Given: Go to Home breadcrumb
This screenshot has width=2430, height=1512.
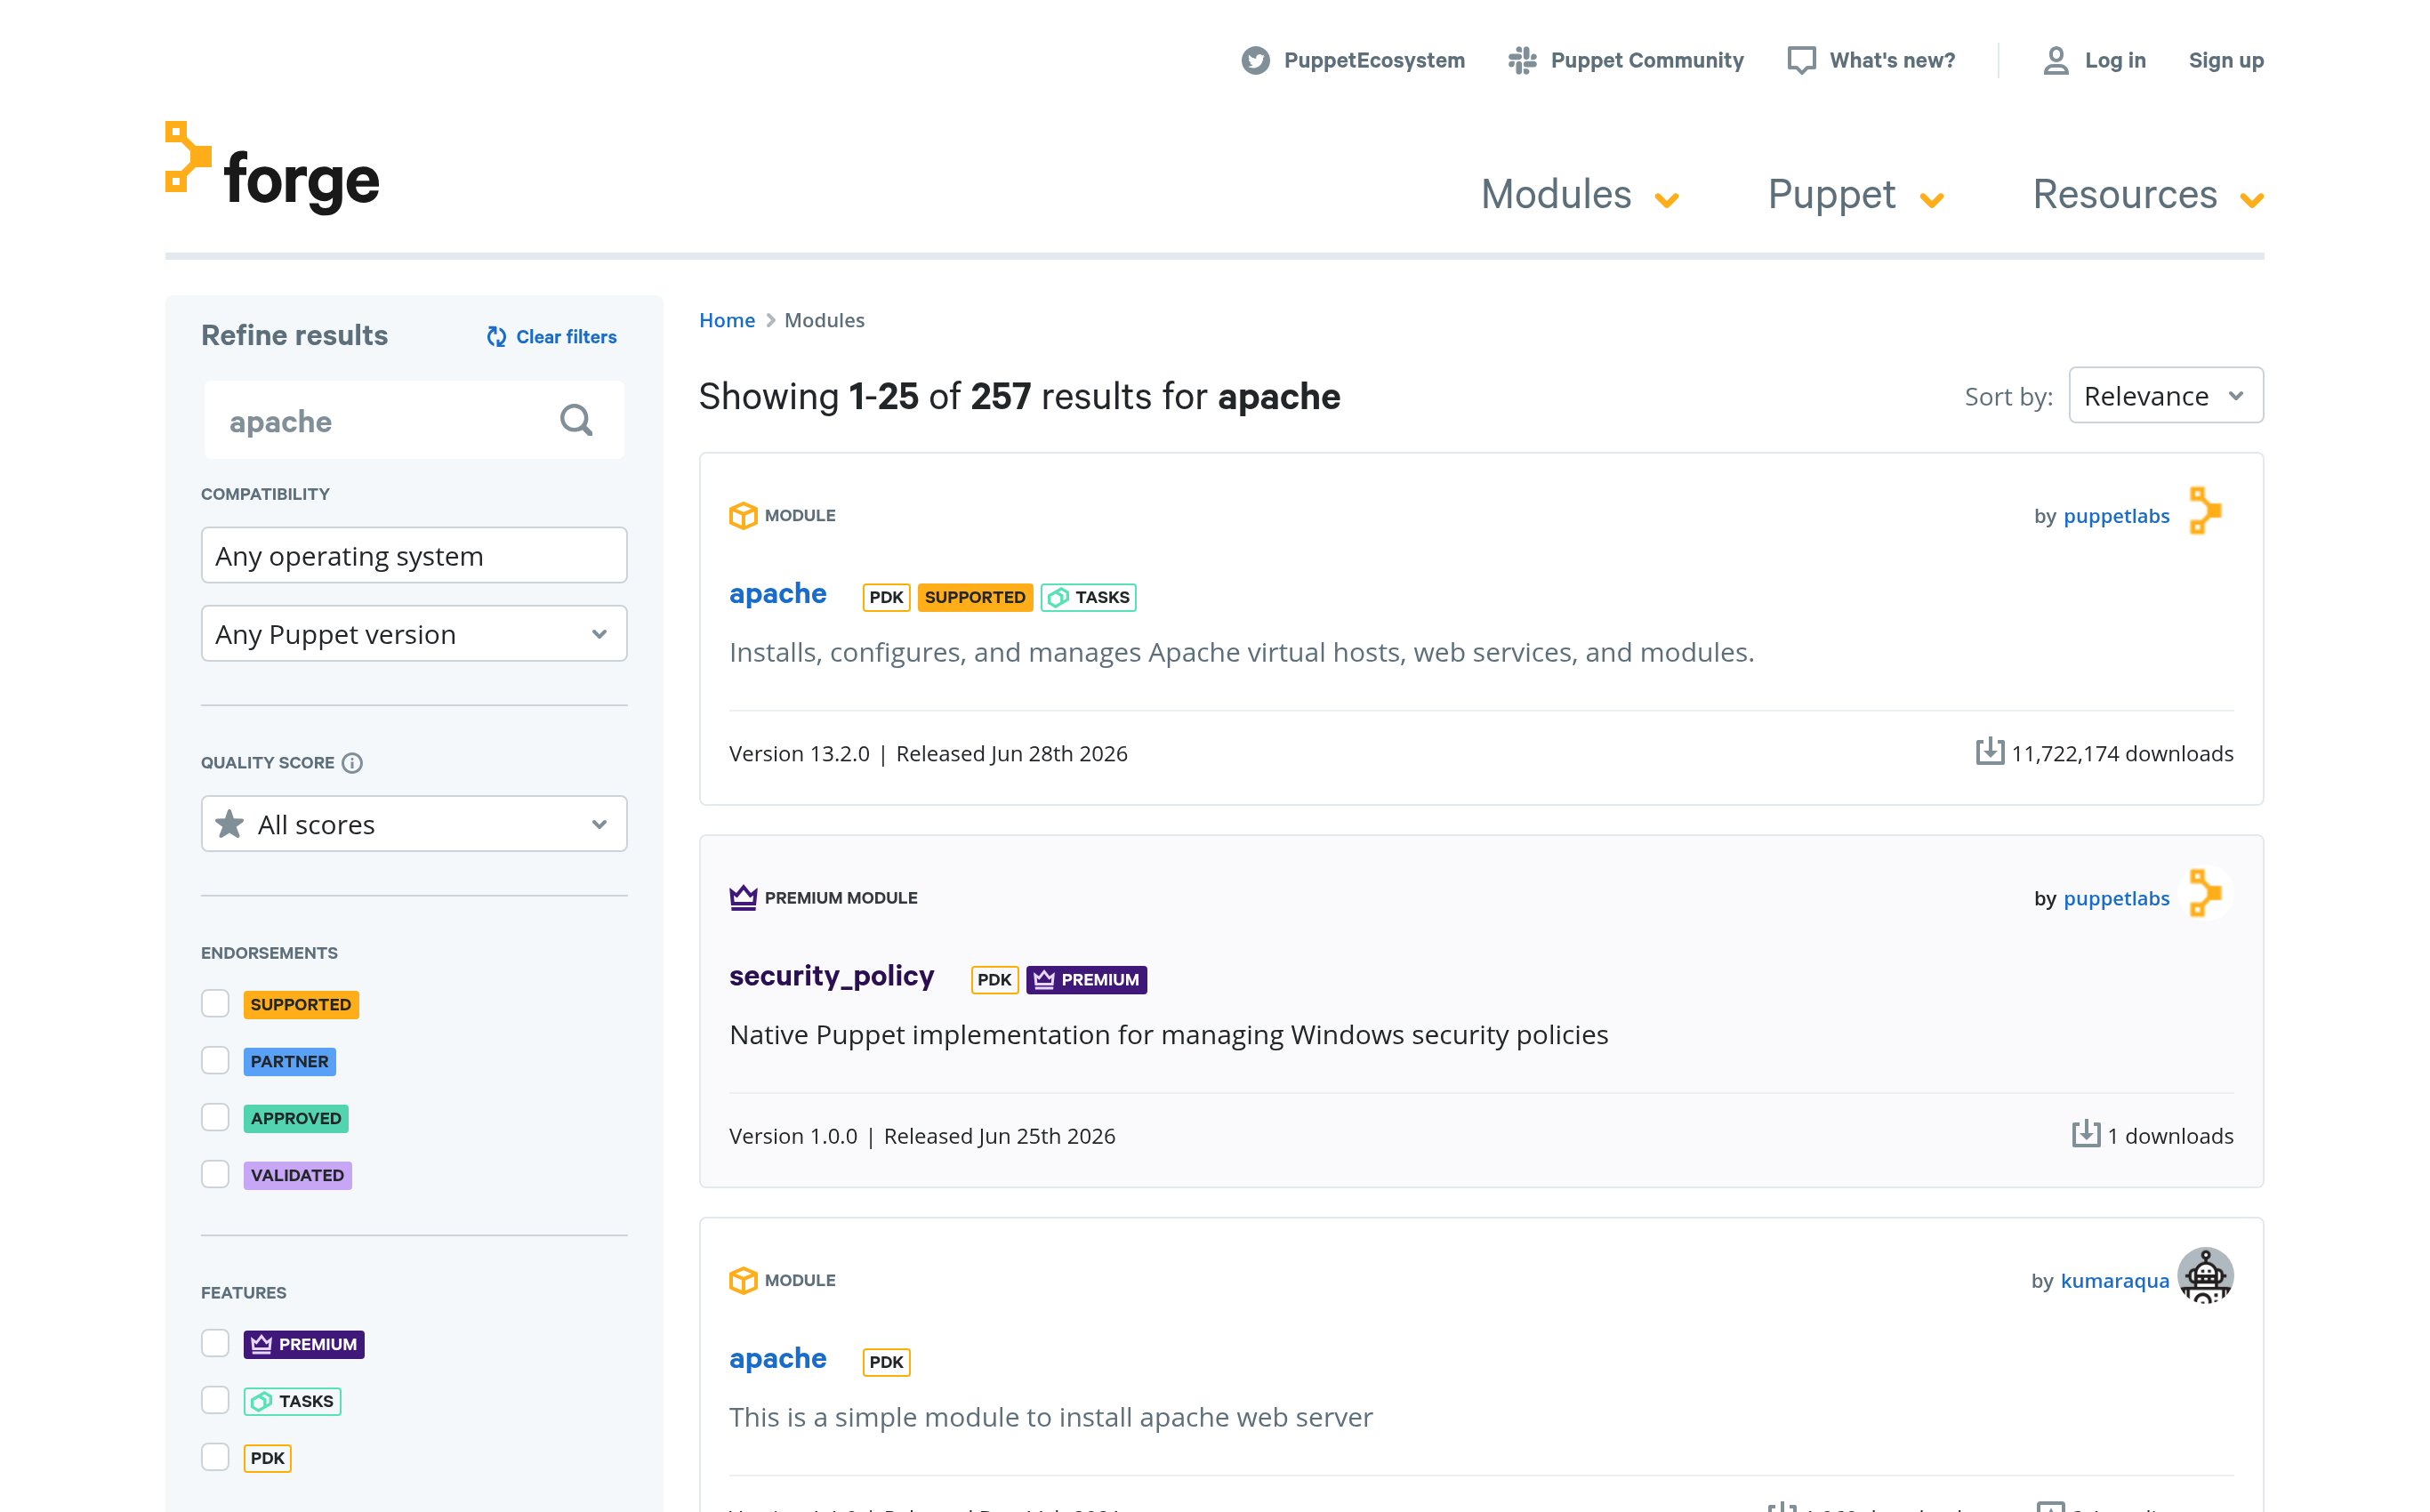Looking at the screenshot, I should [x=727, y=320].
